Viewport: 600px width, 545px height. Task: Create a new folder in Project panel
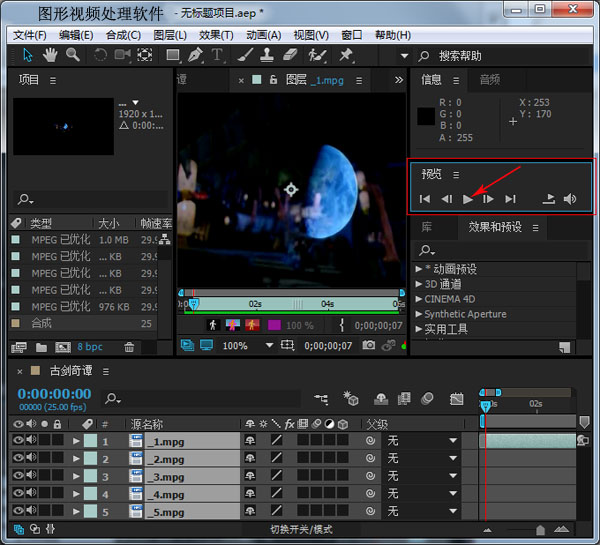click(41, 347)
